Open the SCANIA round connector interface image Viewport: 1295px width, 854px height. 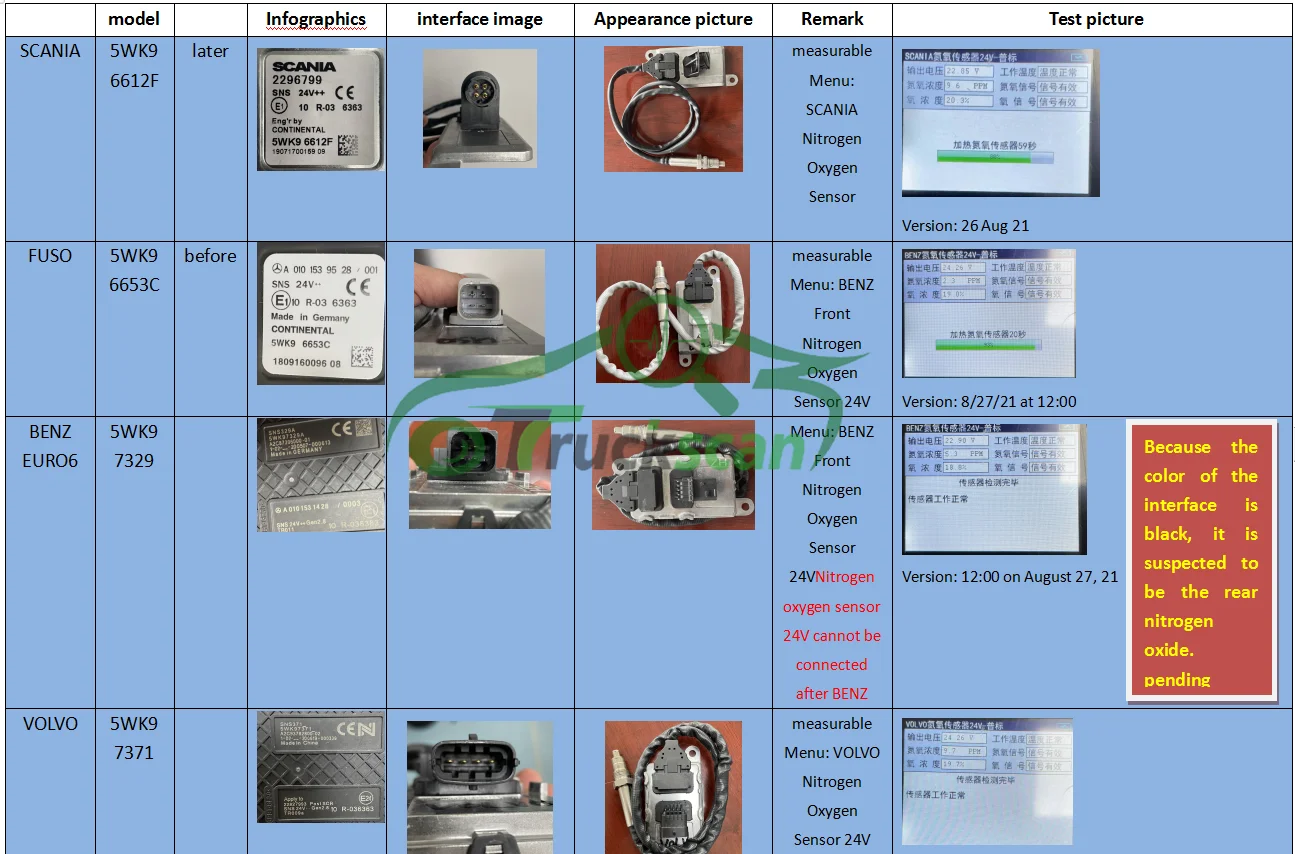tap(480, 108)
